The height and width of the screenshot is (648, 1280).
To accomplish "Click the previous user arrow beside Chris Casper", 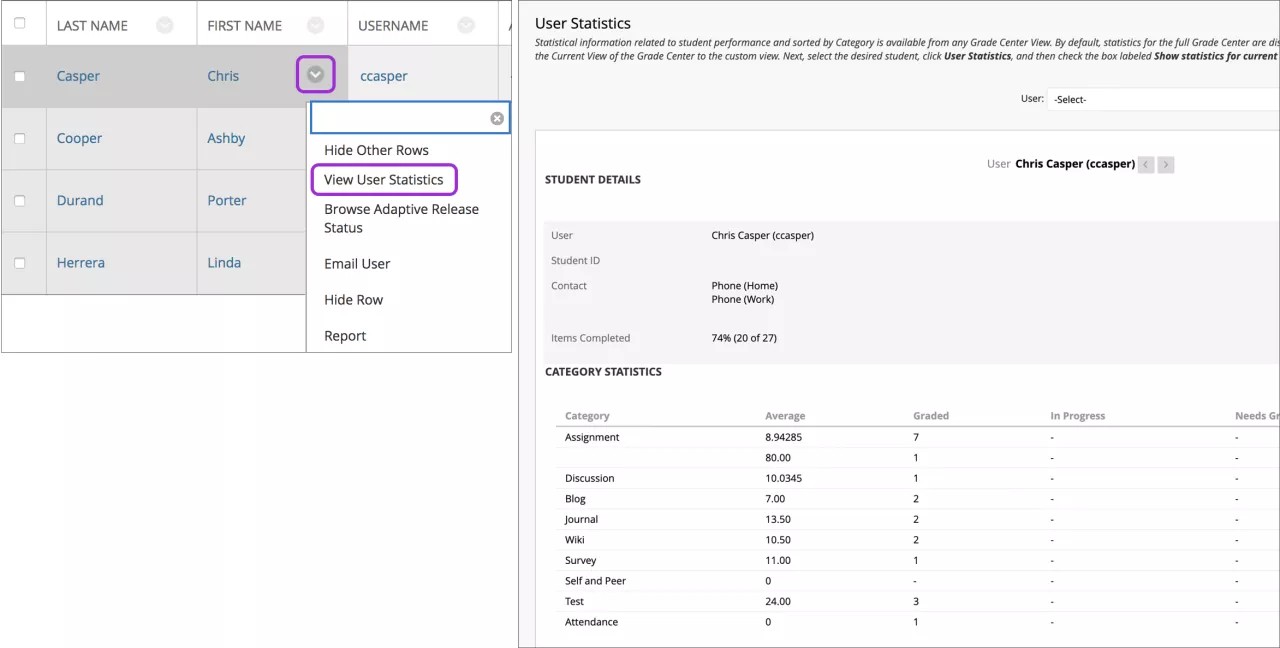I will tap(1145, 164).
